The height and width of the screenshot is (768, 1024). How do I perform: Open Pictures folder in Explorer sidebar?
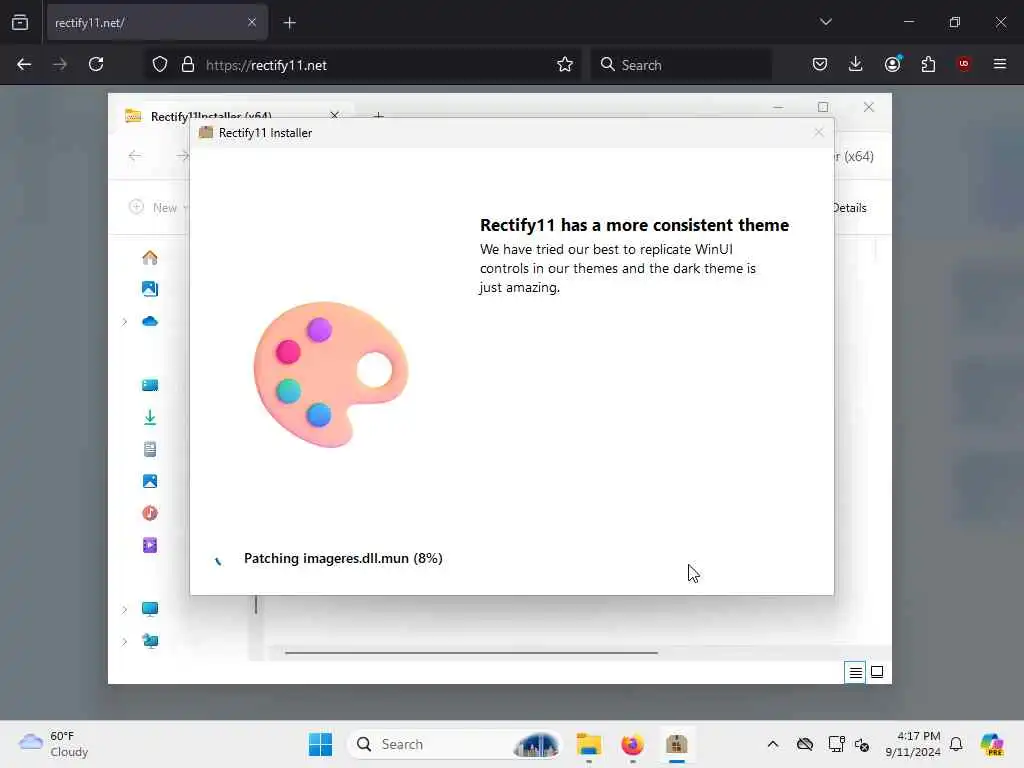(150, 481)
